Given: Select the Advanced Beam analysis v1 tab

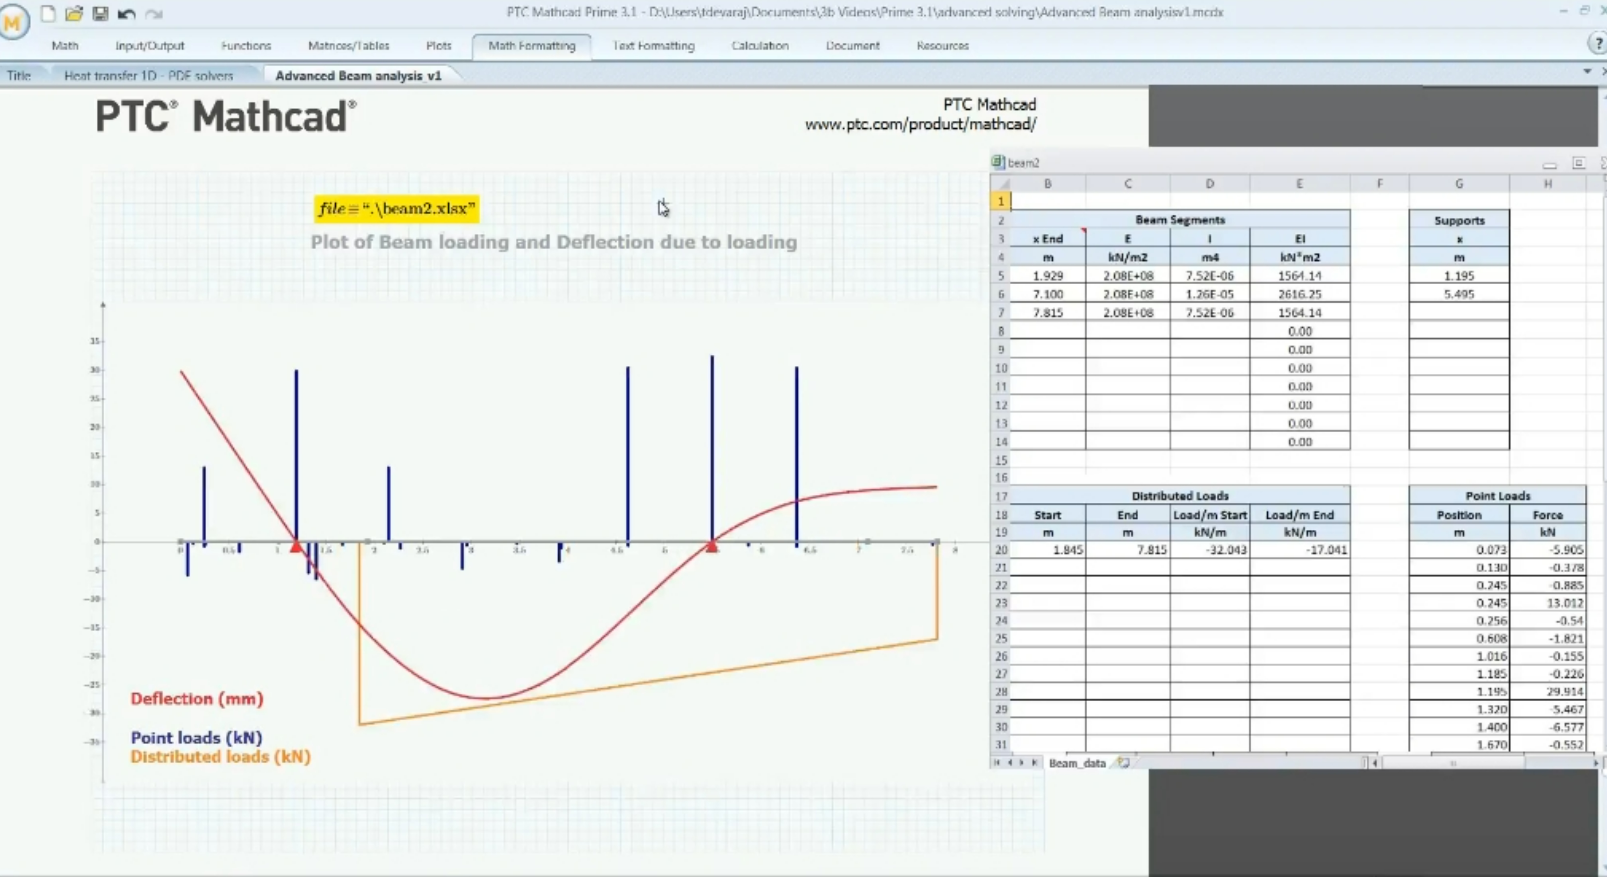Looking at the screenshot, I should 358,76.
